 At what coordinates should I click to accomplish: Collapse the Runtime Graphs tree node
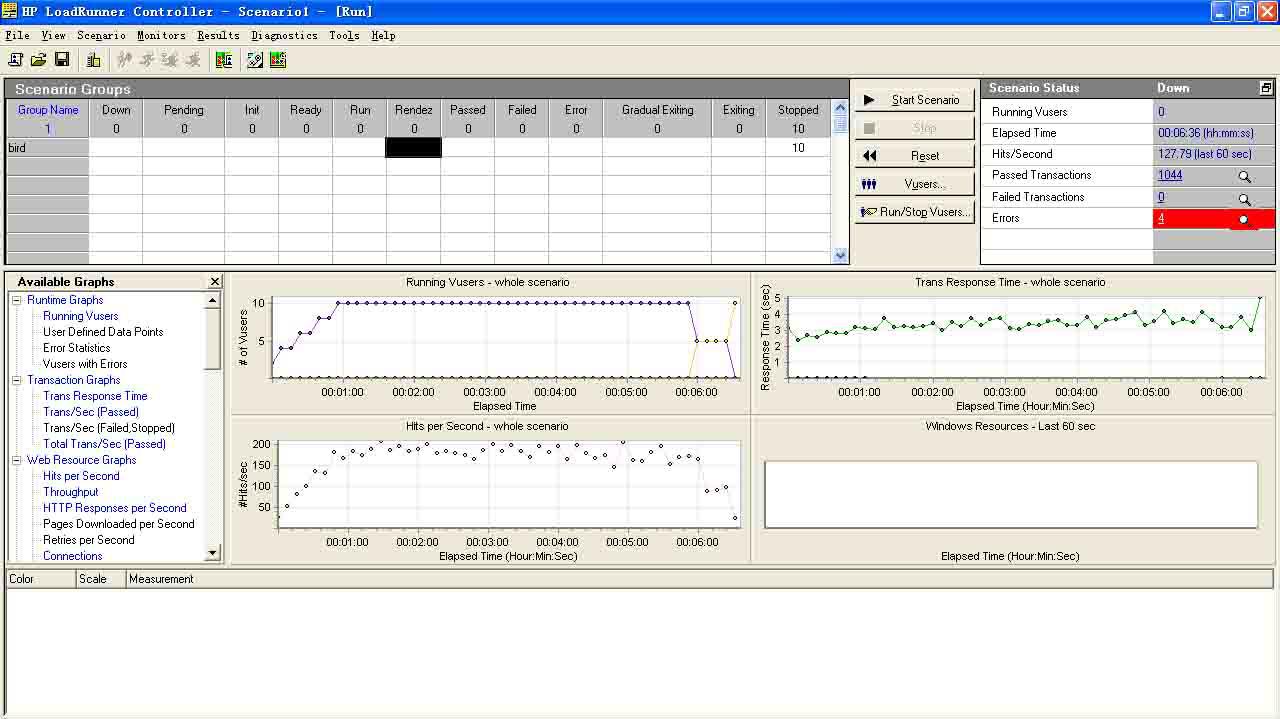pos(16,300)
